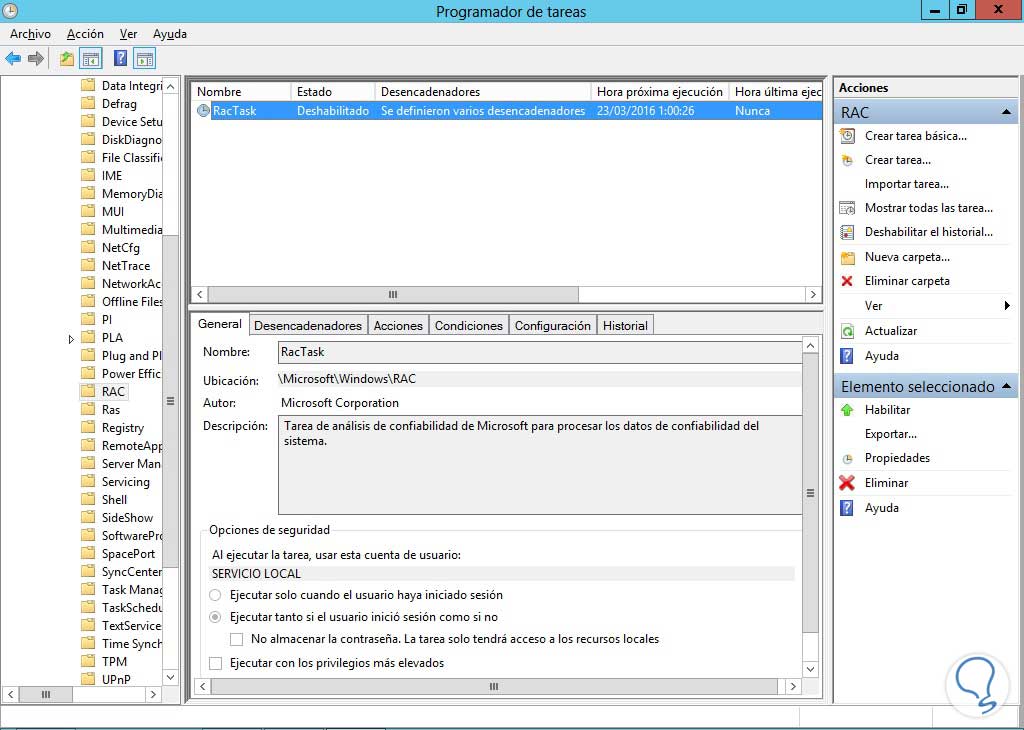Click tree pane scroll down arrow
Image resolution: width=1024 pixels, height=730 pixels.
[x=170, y=677]
